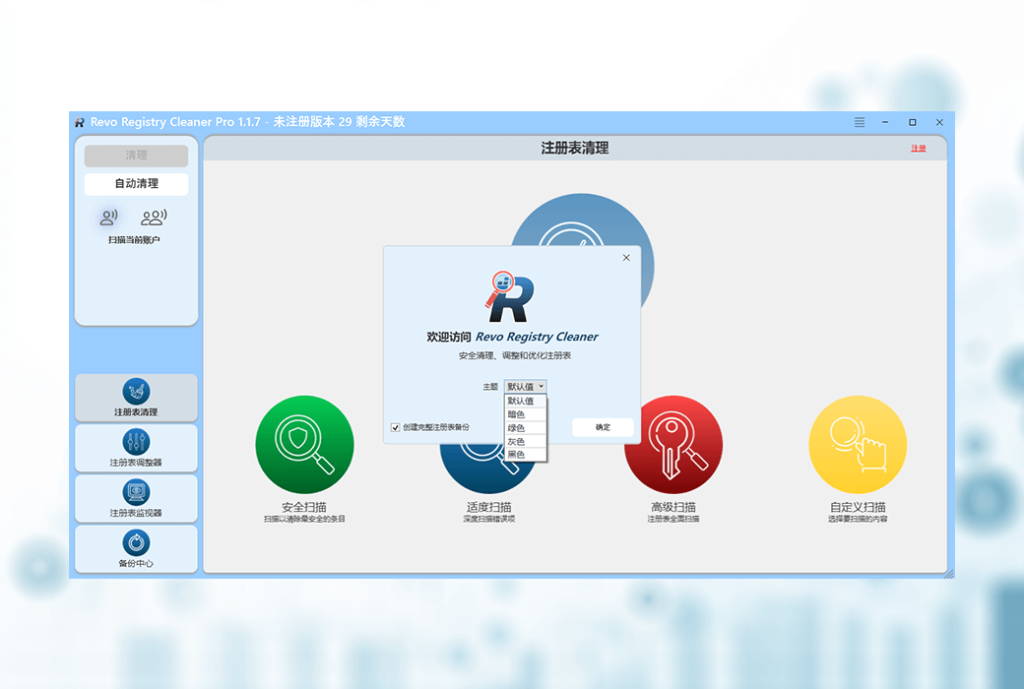Click the 扫描当前账户 label
This screenshot has height=689, width=1024.
(134, 240)
